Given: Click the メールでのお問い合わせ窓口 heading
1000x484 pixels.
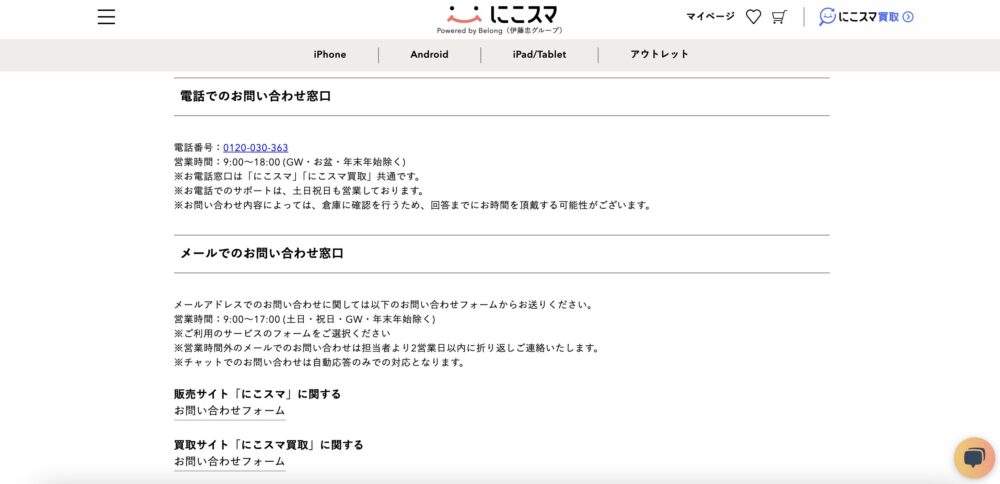Looking at the screenshot, I should click(261, 254).
